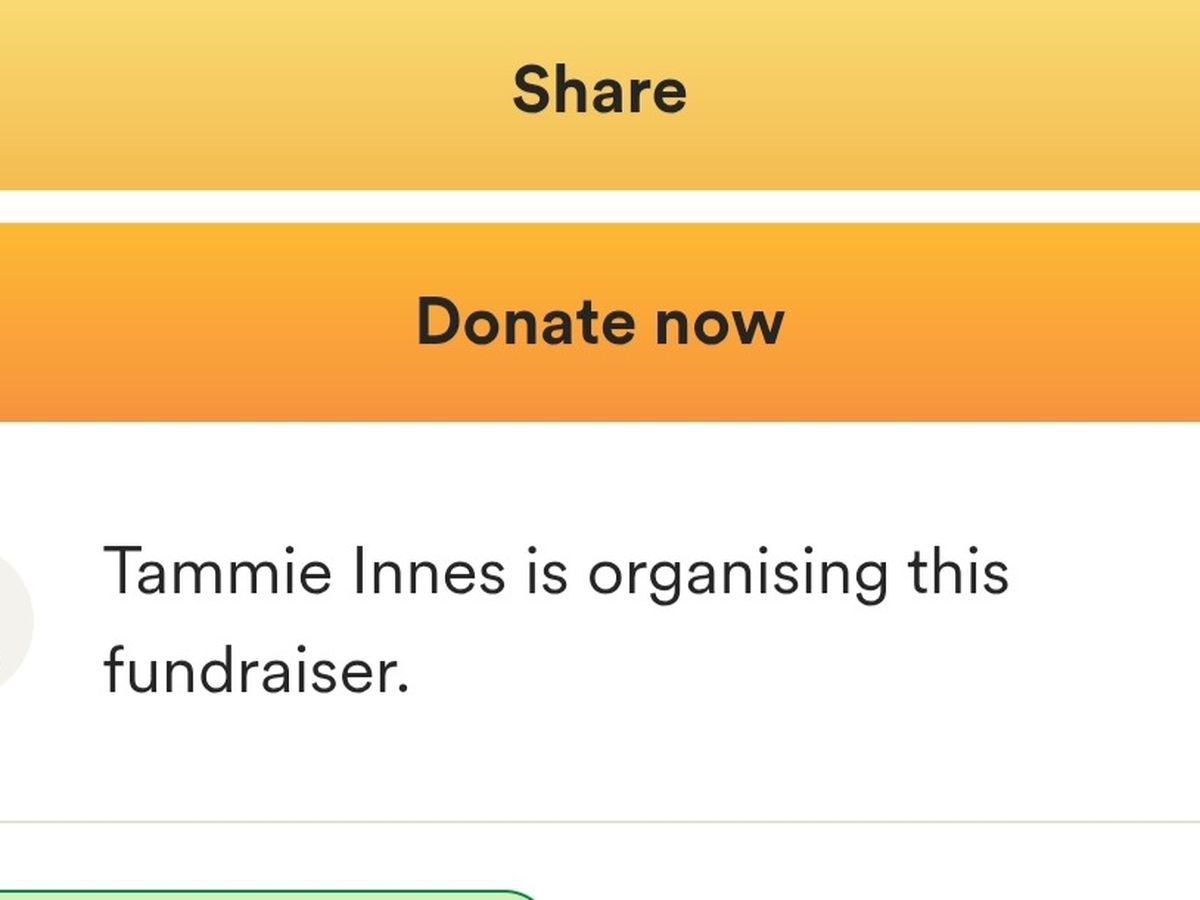Click the green badge below the divider
This screenshot has height=900, width=1200.
click(x=270, y=893)
